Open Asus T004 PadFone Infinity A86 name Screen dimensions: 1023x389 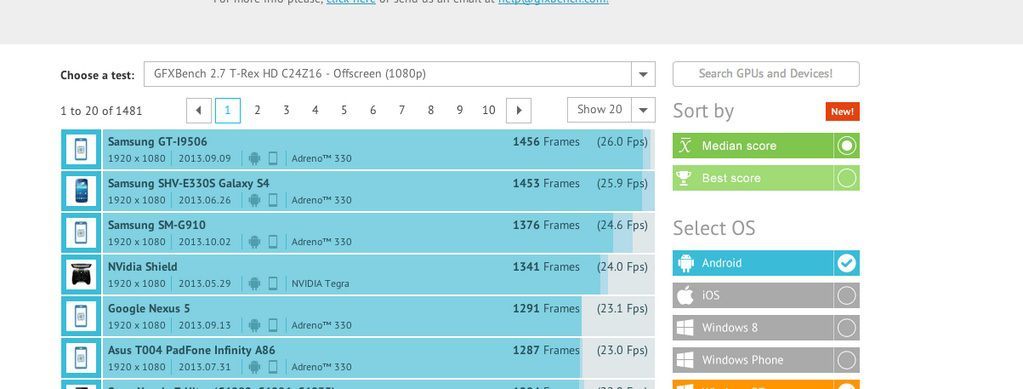tap(191, 350)
